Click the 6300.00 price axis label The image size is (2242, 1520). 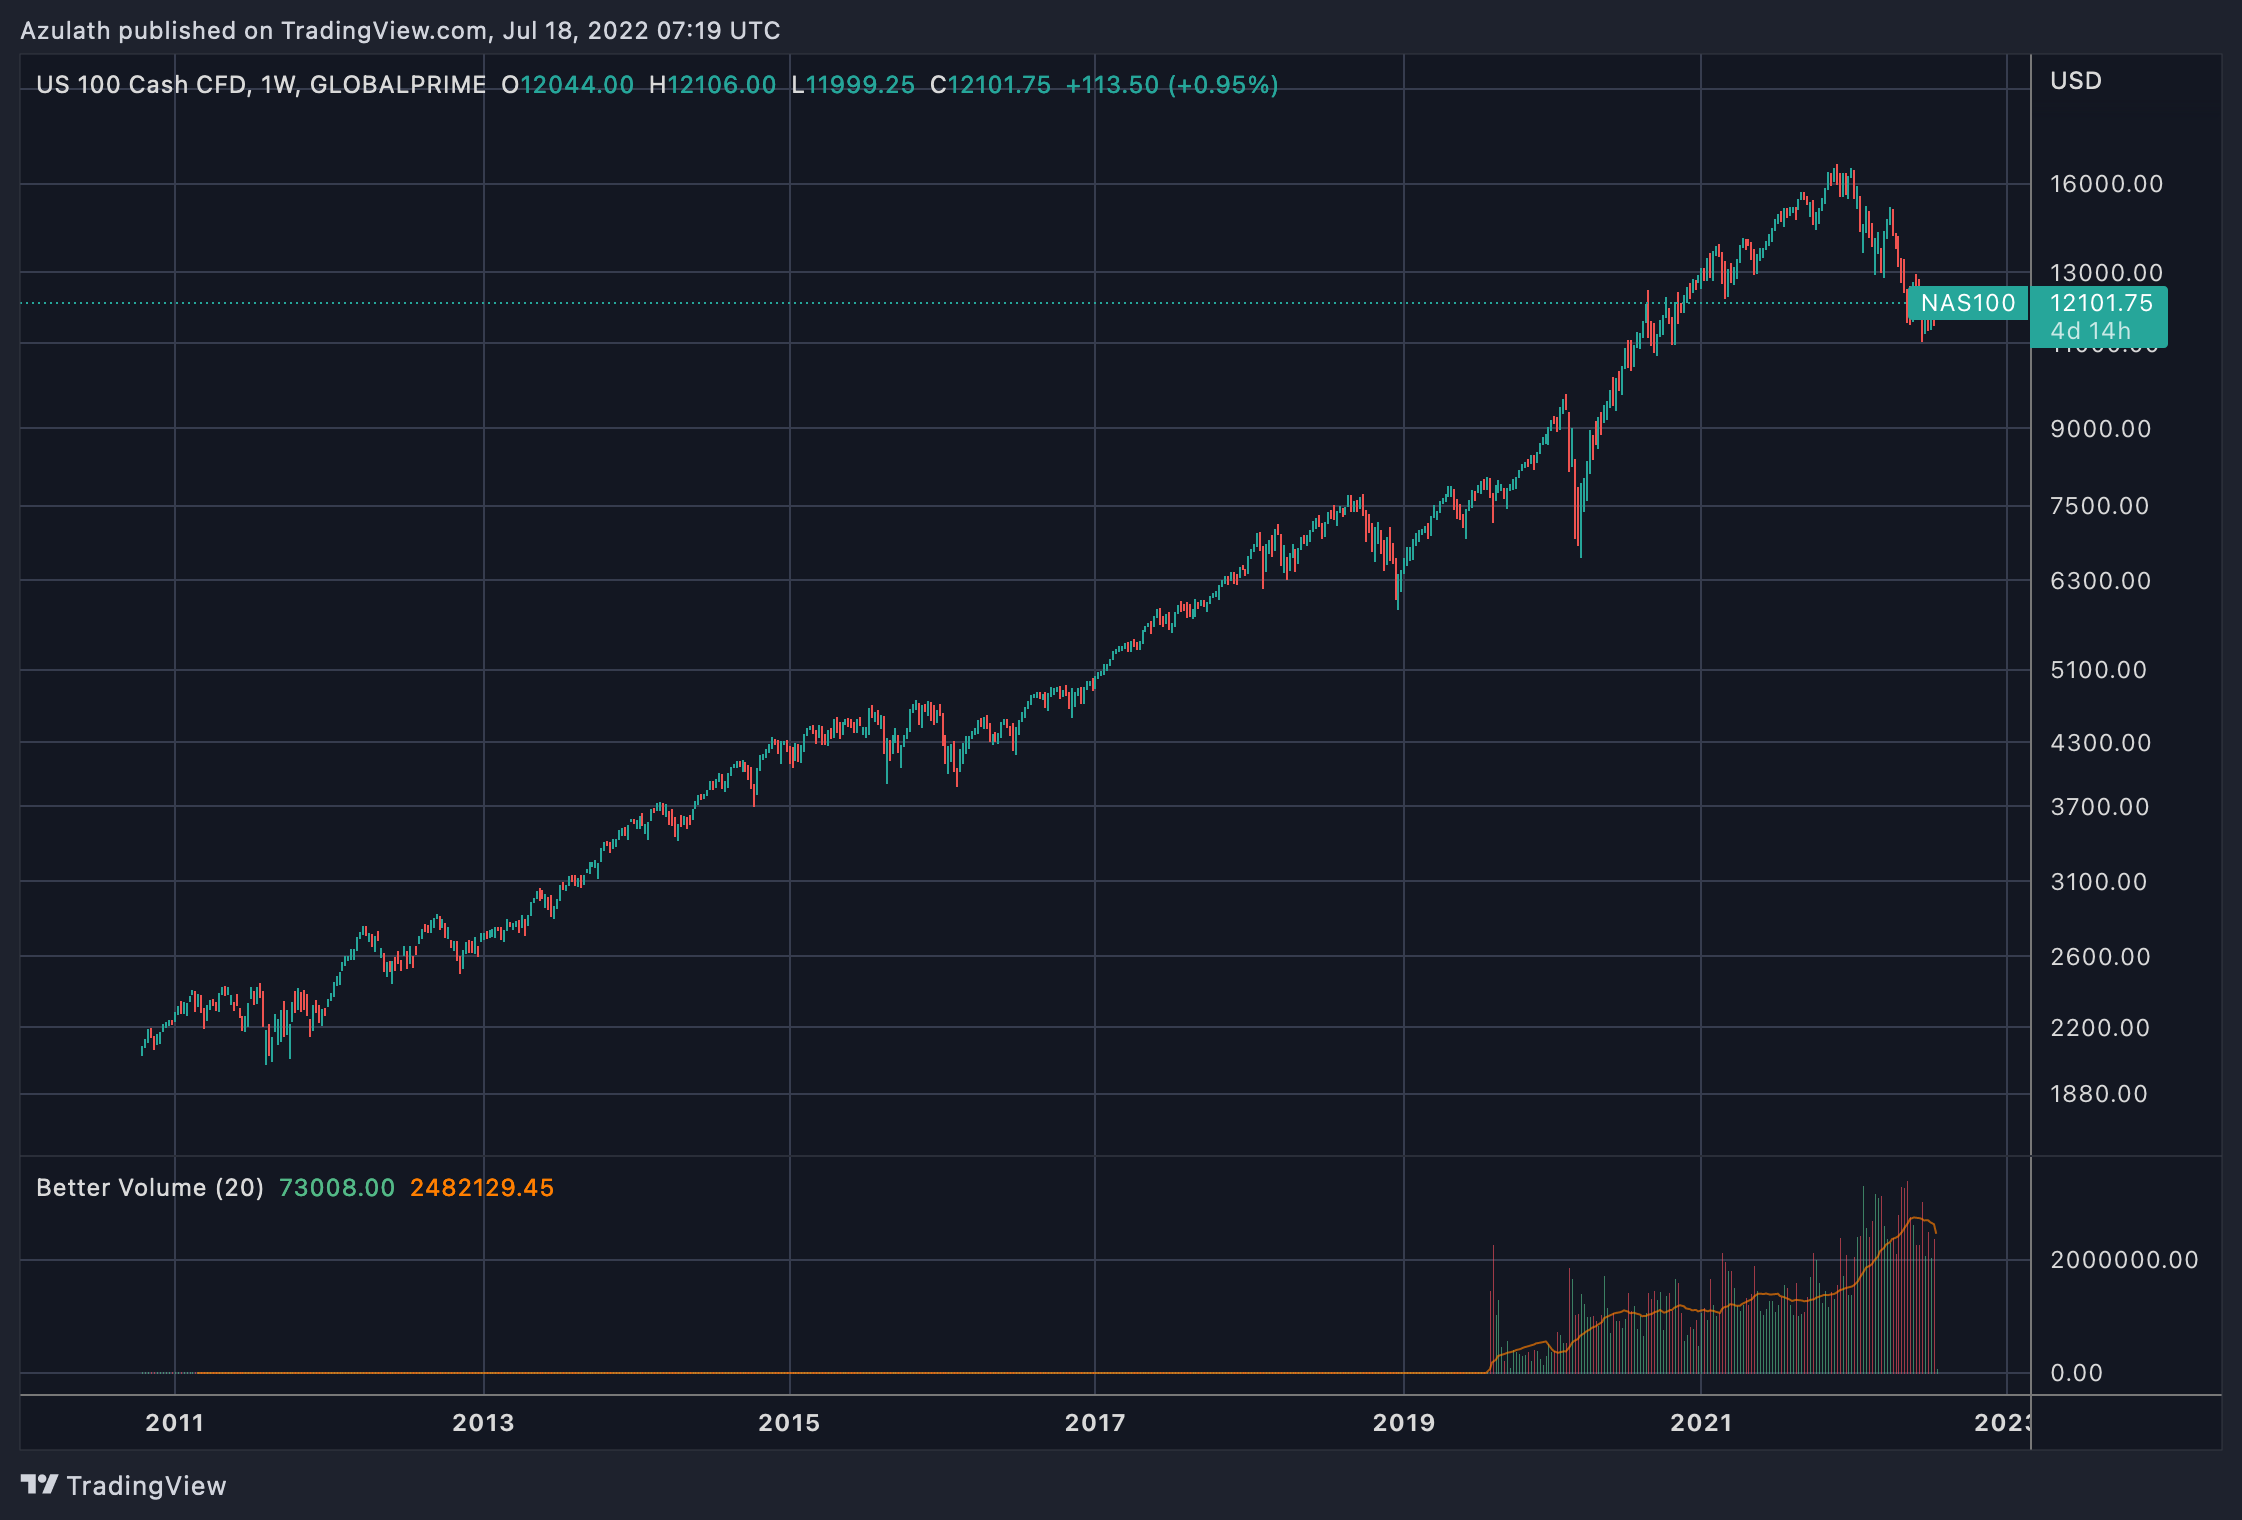[x=2100, y=581]
